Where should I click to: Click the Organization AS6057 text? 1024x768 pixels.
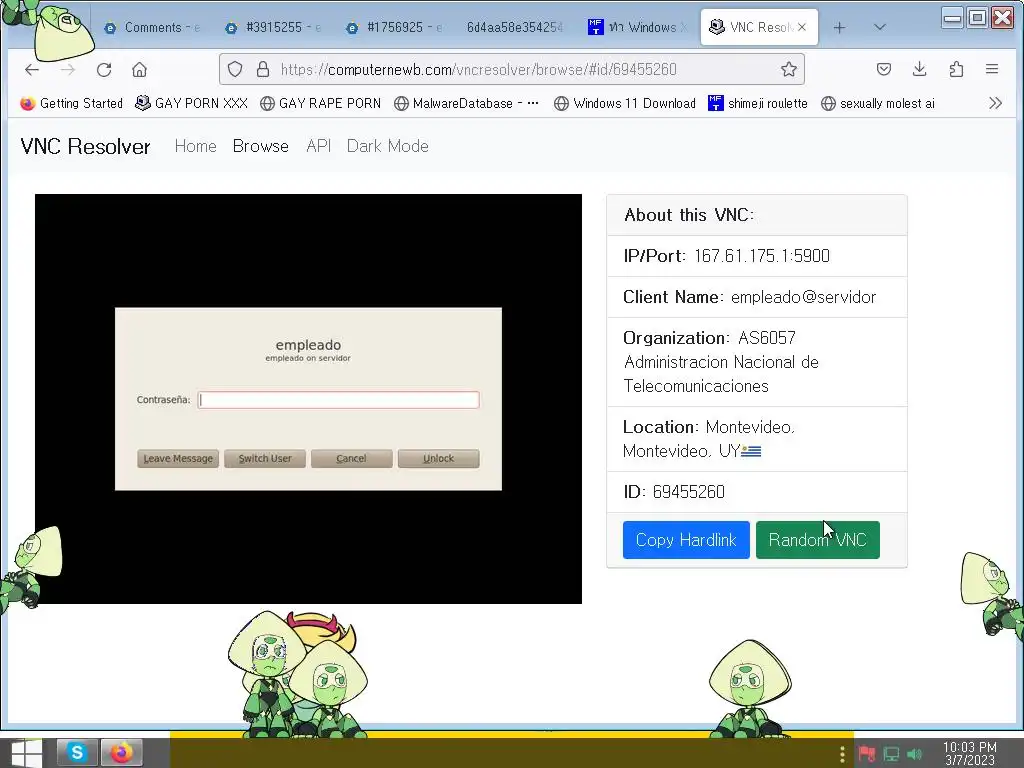point(721,362)
